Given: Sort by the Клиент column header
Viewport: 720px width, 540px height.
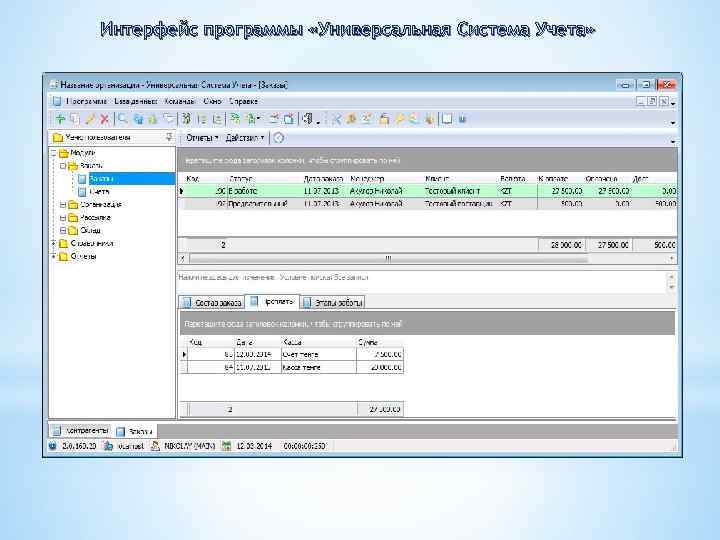Looking at the screenshot, I should click(x=461, y=179).
